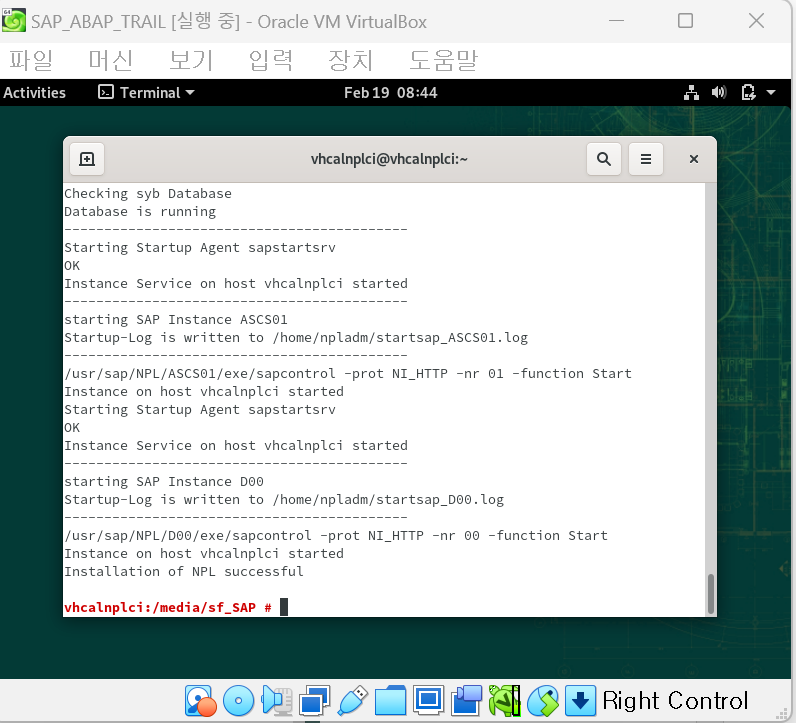796x723 pixels.
Task: Maximize the VirtualBox window
Action: (x=685, y=21)
